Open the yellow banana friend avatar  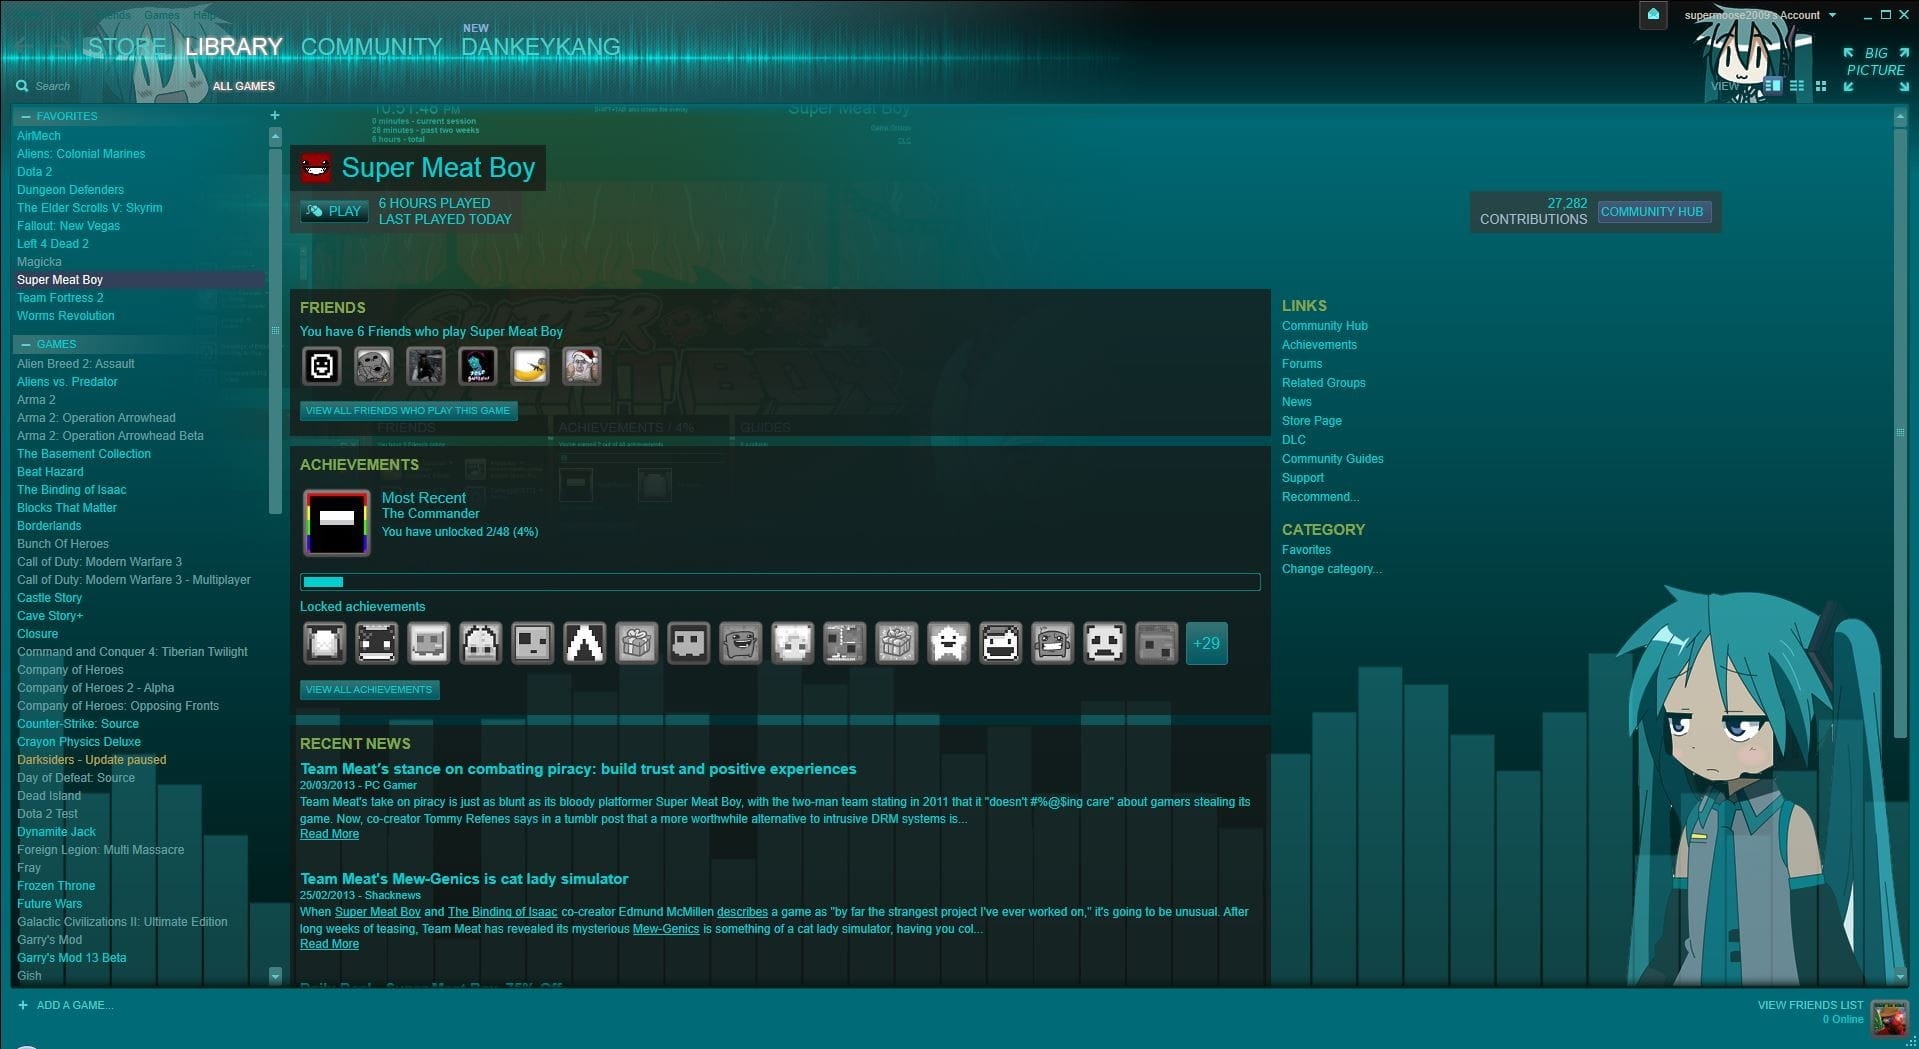pyautogui.click(x=529, y=366)
